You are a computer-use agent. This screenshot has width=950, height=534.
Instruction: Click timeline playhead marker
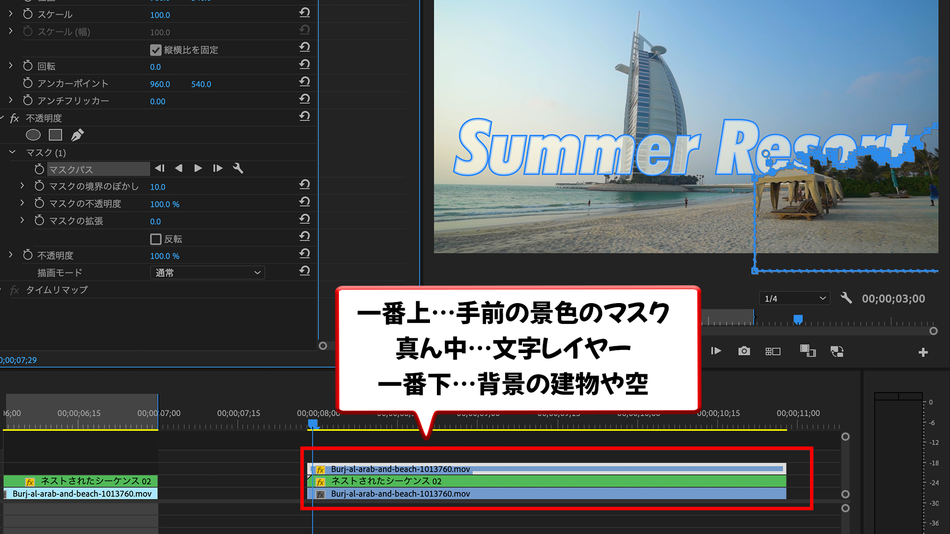[x=313, y=424]
